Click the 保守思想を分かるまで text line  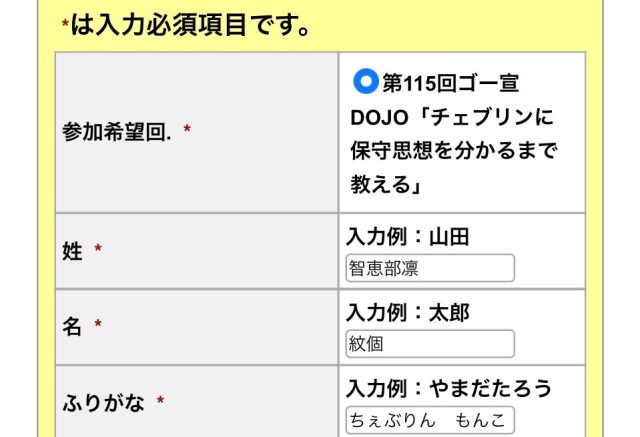[x=453, y=151]
